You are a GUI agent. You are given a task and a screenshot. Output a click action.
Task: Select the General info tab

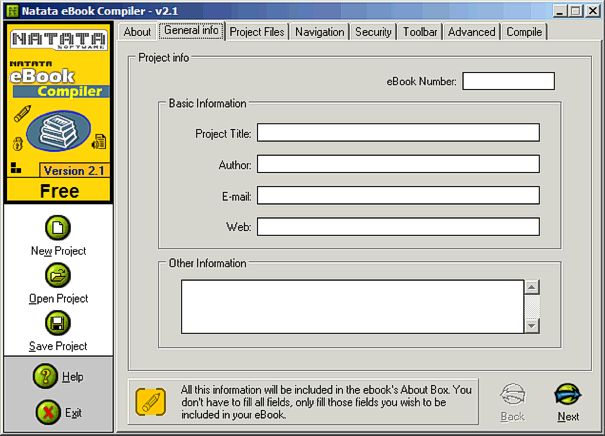pos(191,30)
